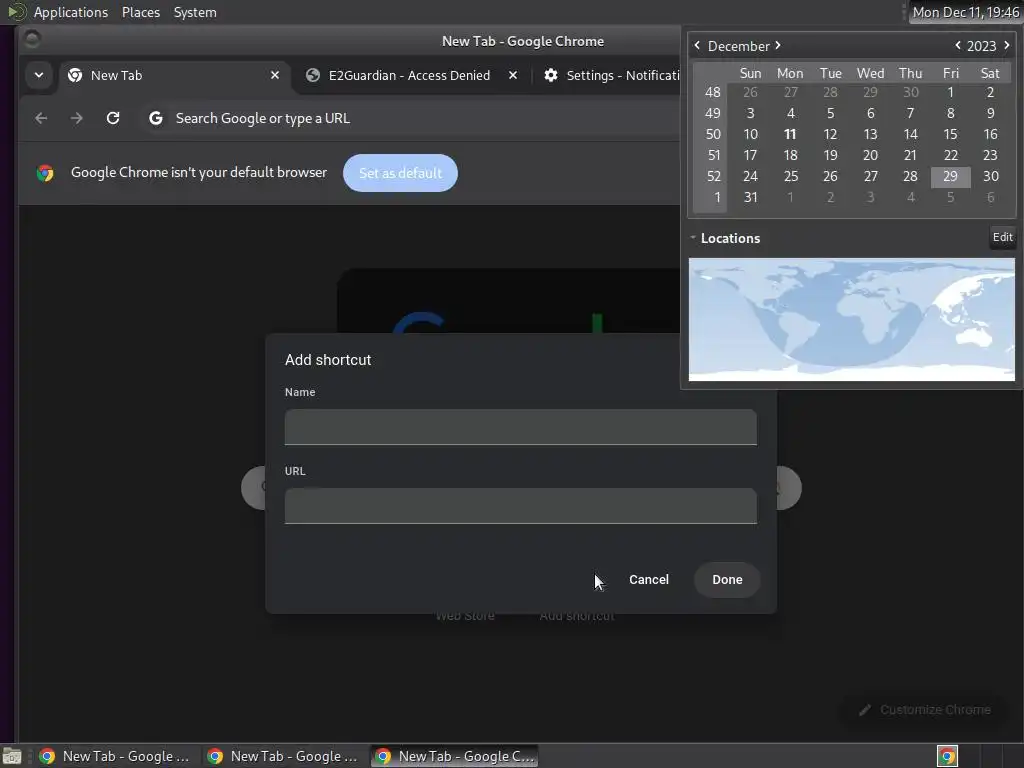This screenshot has width=1024, height=768.
Task: Click week number 50 in calendar
Action: [x=712, y=135]
